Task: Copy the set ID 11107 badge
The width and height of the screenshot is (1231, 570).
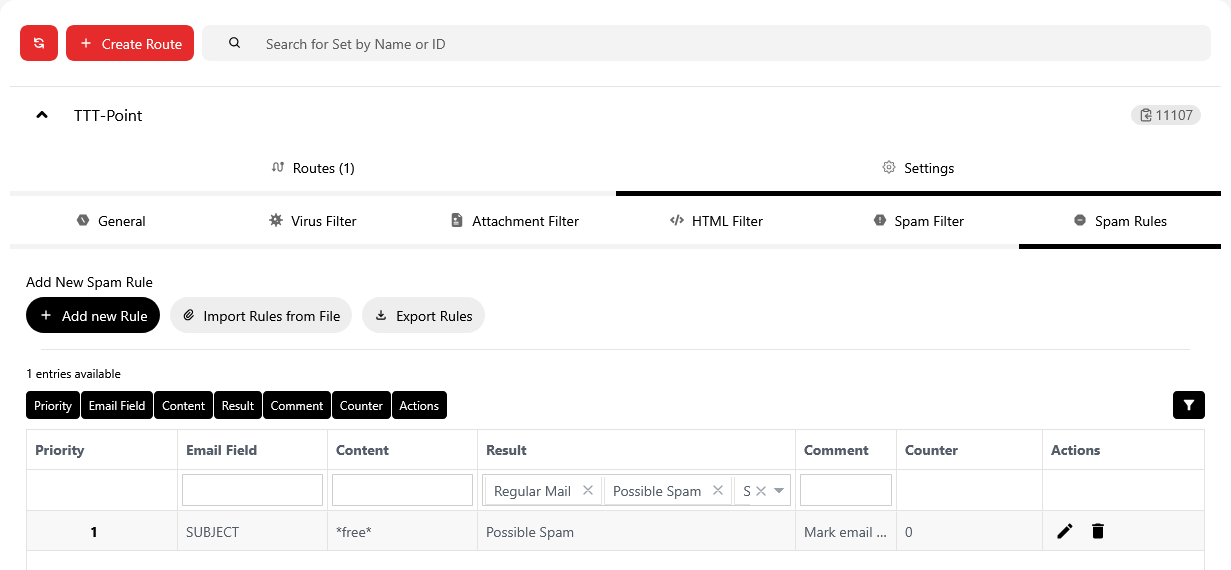Action: (x=1165, y=115)
